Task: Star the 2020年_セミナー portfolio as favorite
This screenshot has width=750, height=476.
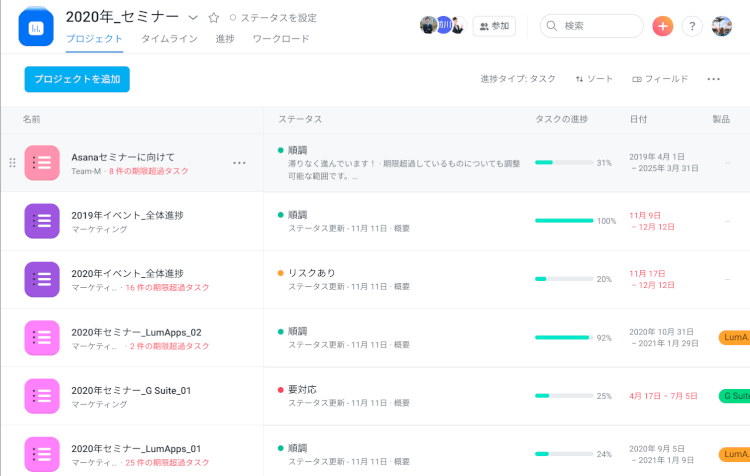Action: (x=214, y=18)
